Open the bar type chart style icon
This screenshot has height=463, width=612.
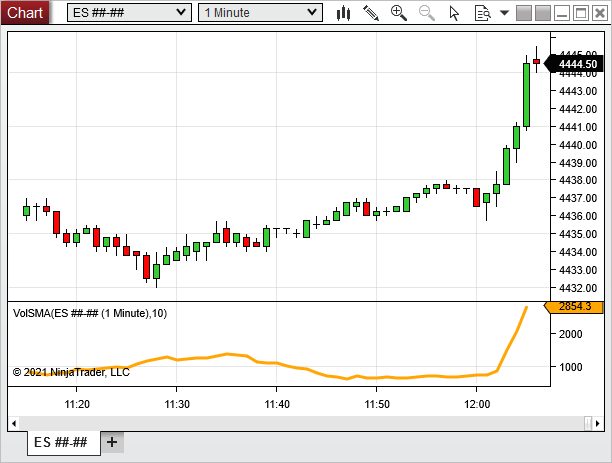click(x=344, y=13)
